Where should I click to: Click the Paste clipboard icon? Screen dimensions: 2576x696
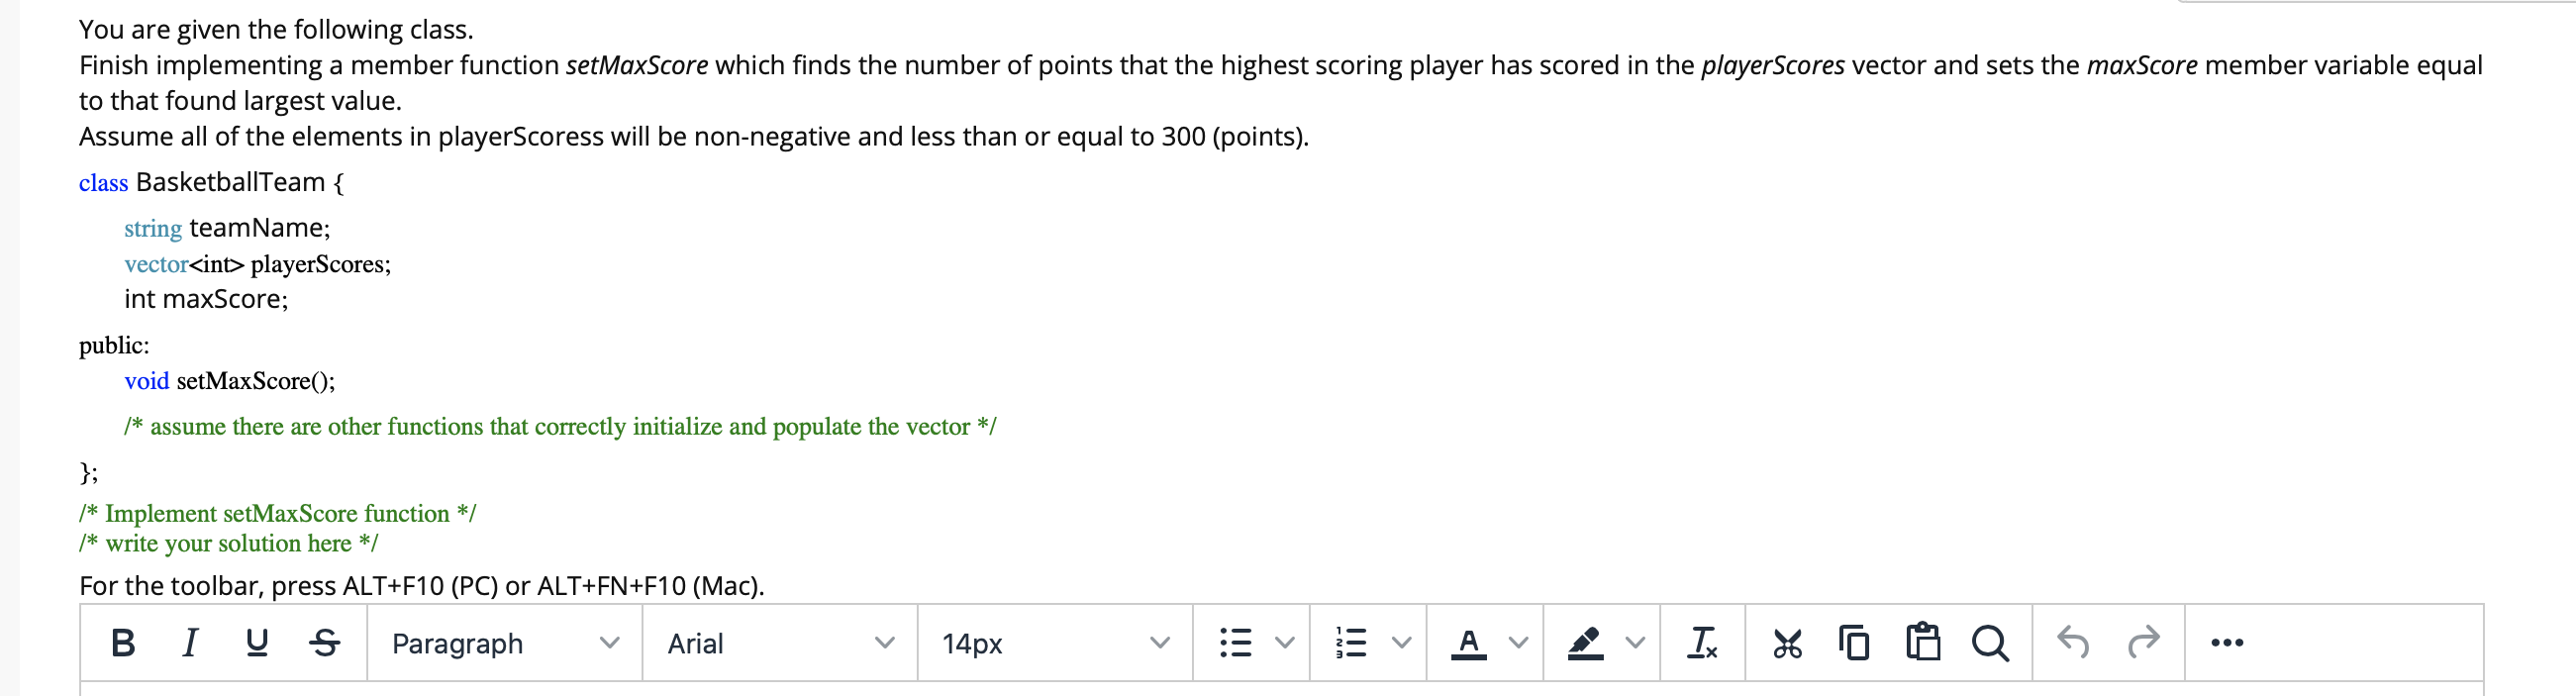point(1923,643)
